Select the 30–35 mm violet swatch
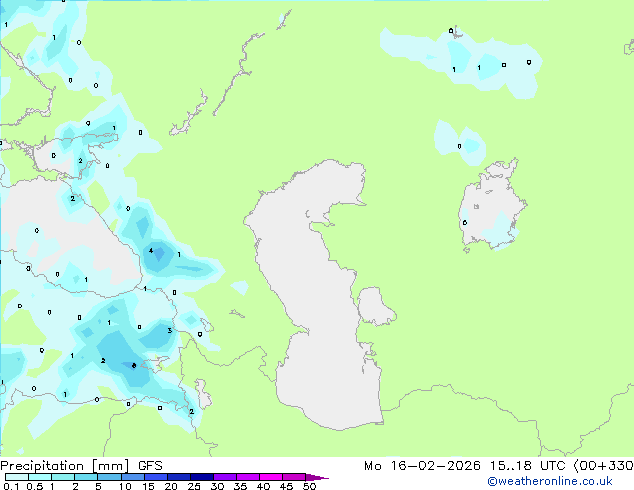 coord(224,477)
